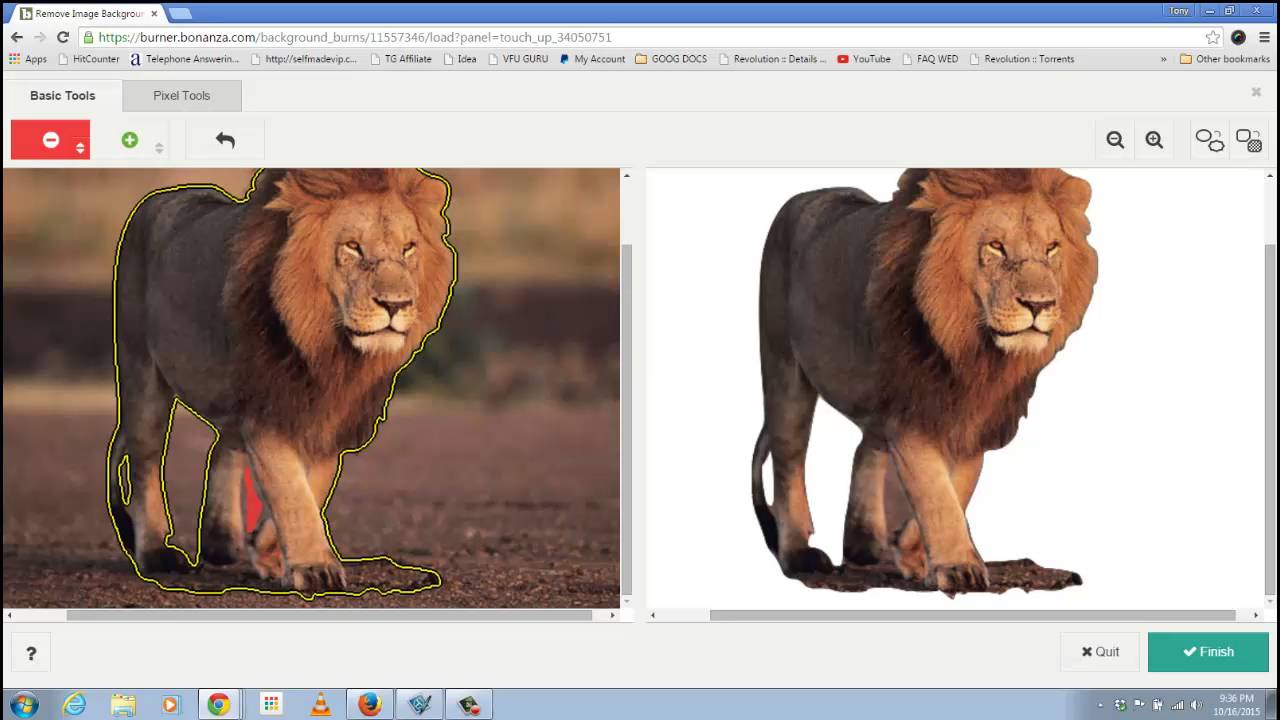This screenshot has height=720, width=1280.
Task: Expand the bookmarks overflow chevron
Action: pyautogui.click(x=1163, y=59)
